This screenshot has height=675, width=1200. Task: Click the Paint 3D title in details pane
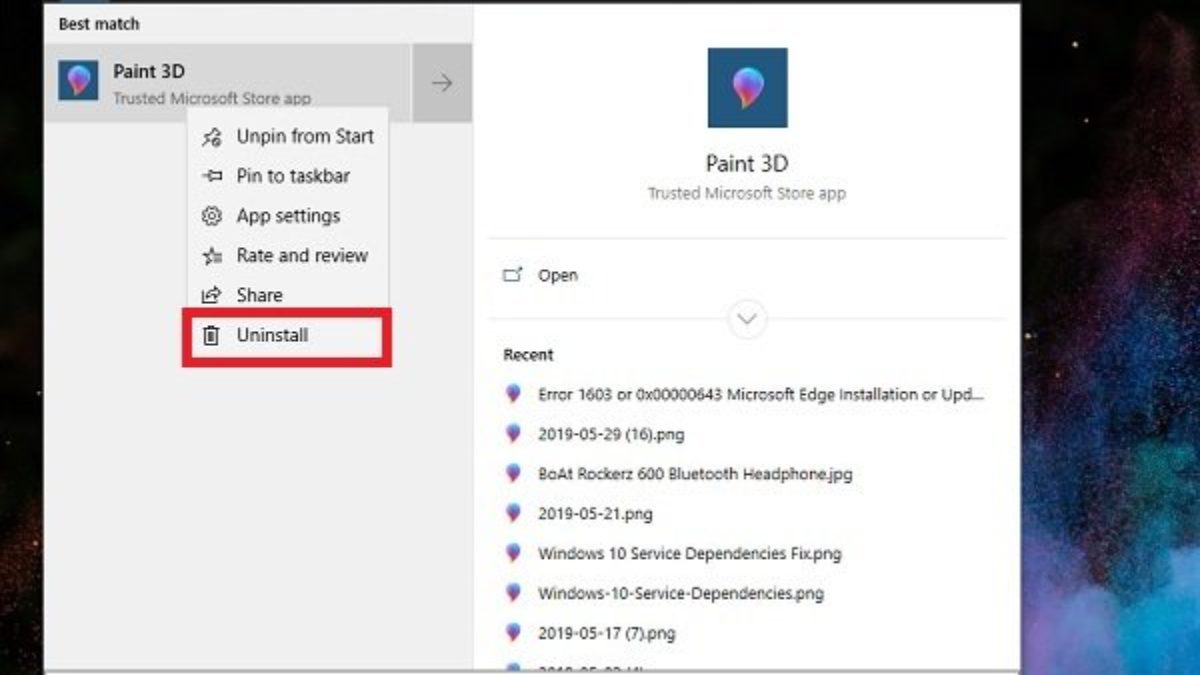pyautogui.click(x=747, y=164)
